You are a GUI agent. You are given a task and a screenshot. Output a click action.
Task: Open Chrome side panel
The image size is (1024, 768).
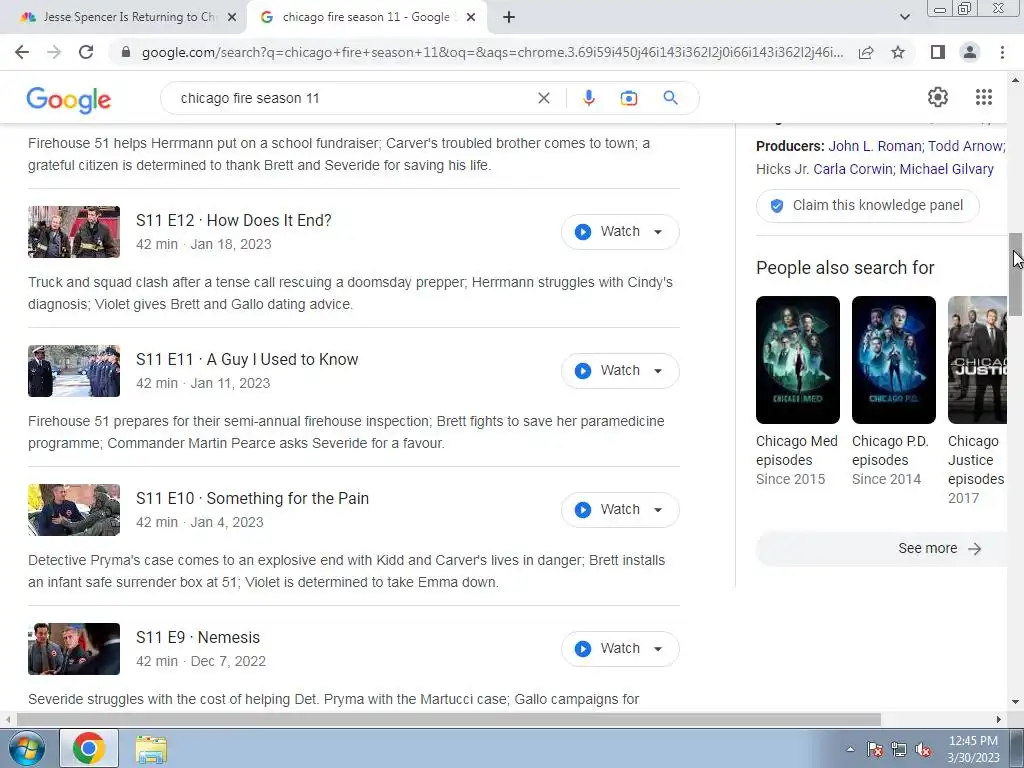[938, 52]
